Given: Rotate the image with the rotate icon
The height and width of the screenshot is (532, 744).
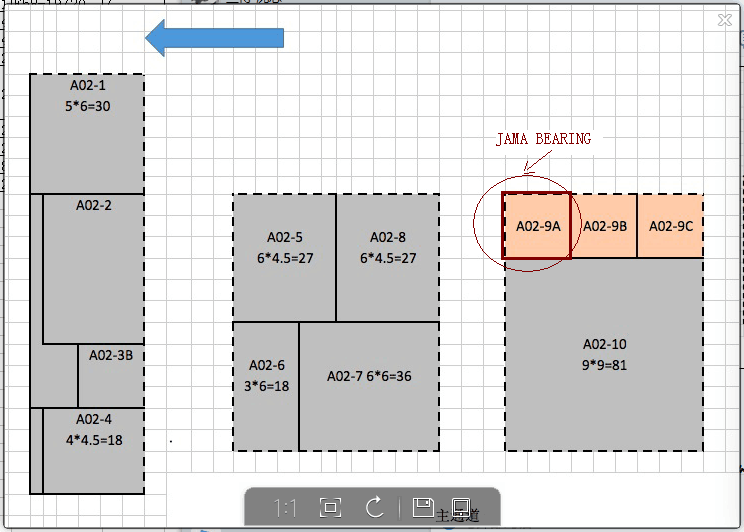Looking at the screenshot, I should point(375,508).
